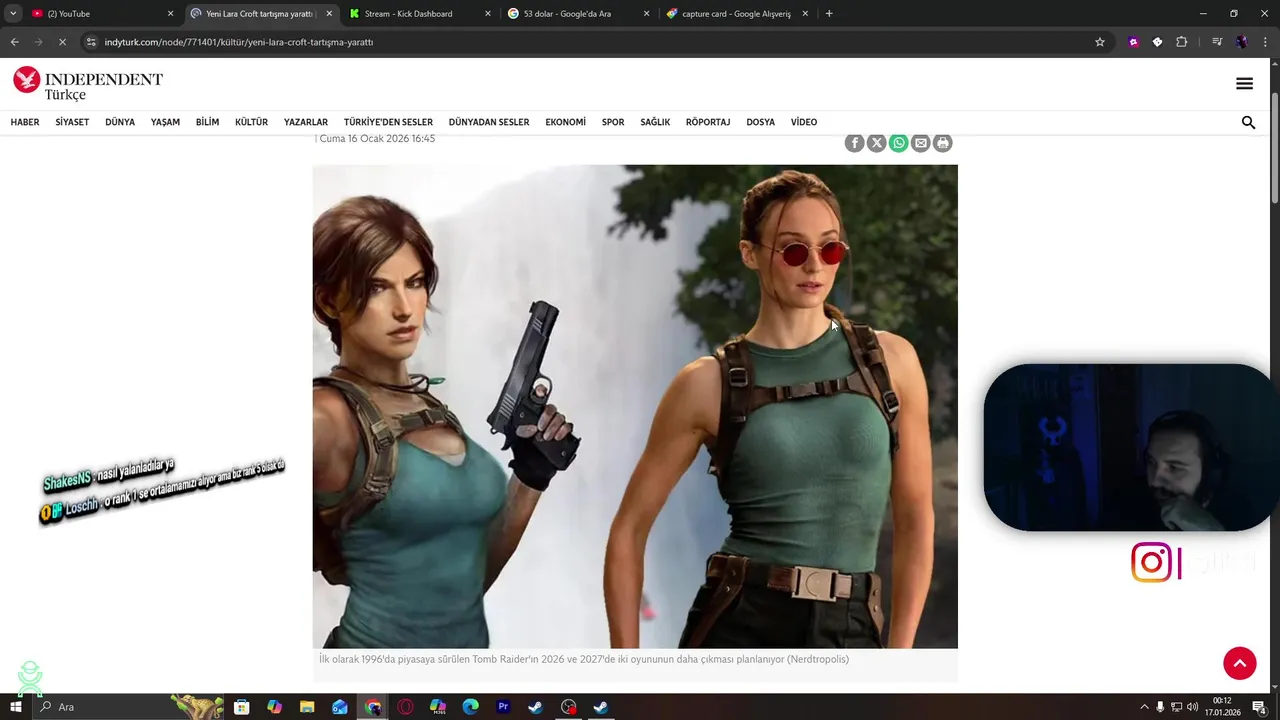The image size is (1280, 720).
Task: Open the Windows Start menu
Action: point(15,707)
